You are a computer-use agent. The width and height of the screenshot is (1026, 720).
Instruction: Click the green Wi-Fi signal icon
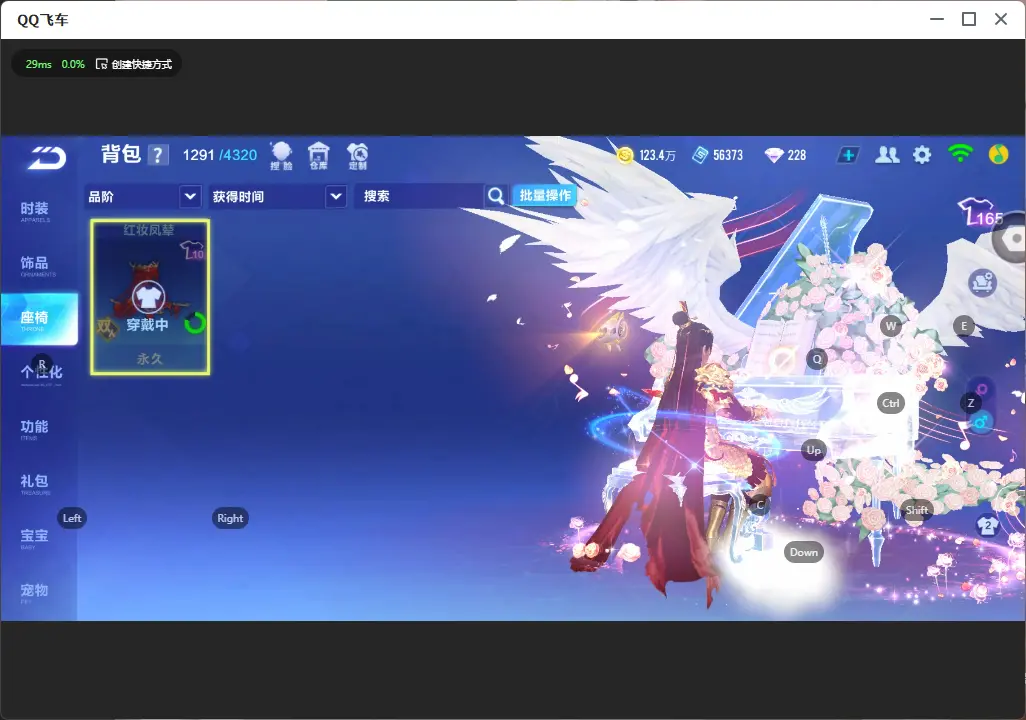point(960,154)
